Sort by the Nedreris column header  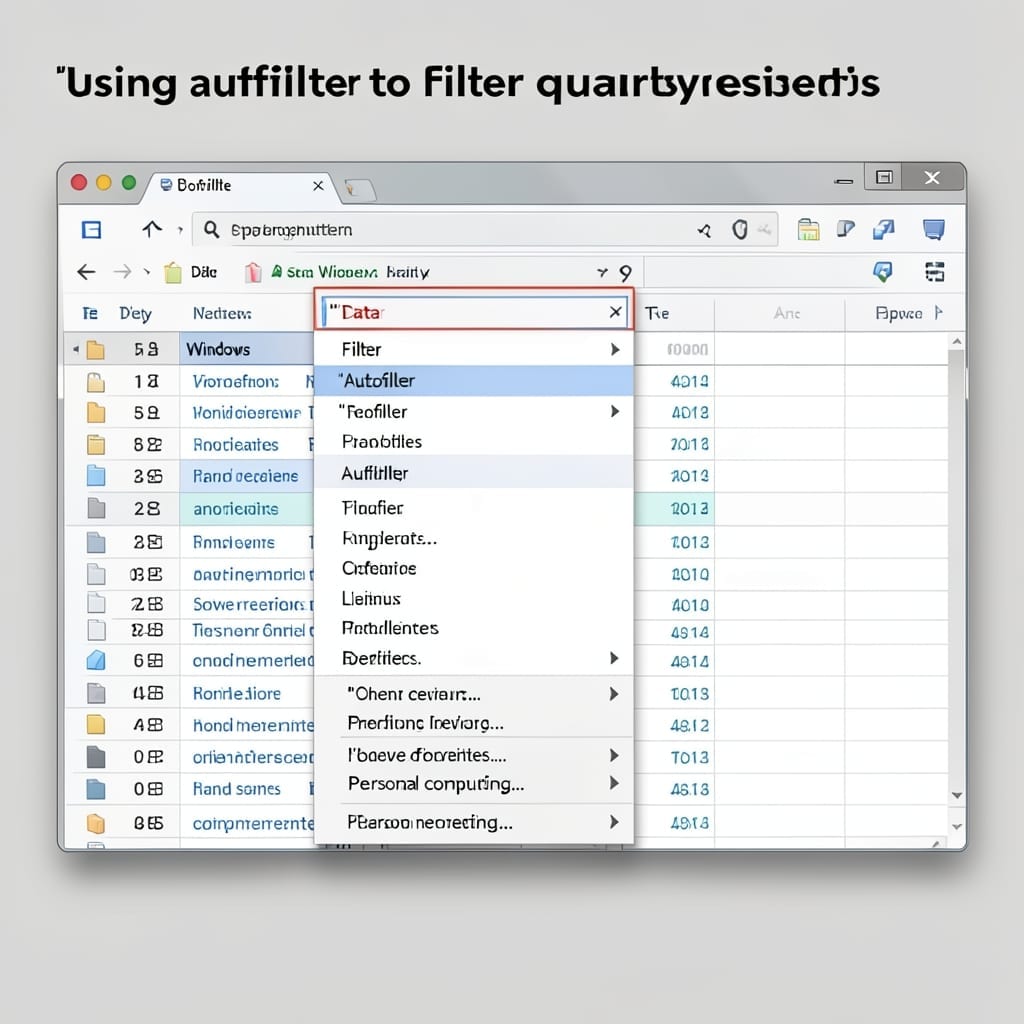222,313
